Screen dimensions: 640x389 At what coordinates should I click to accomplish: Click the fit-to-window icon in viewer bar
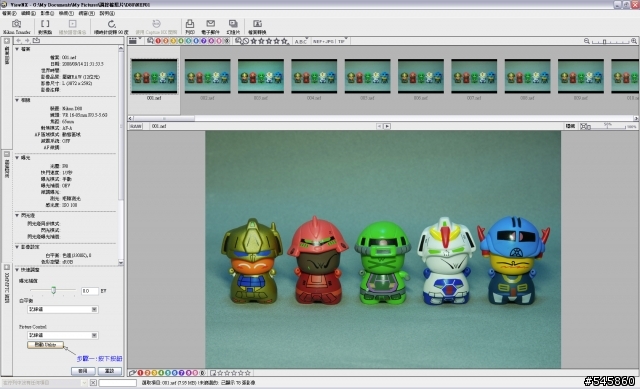585,126
